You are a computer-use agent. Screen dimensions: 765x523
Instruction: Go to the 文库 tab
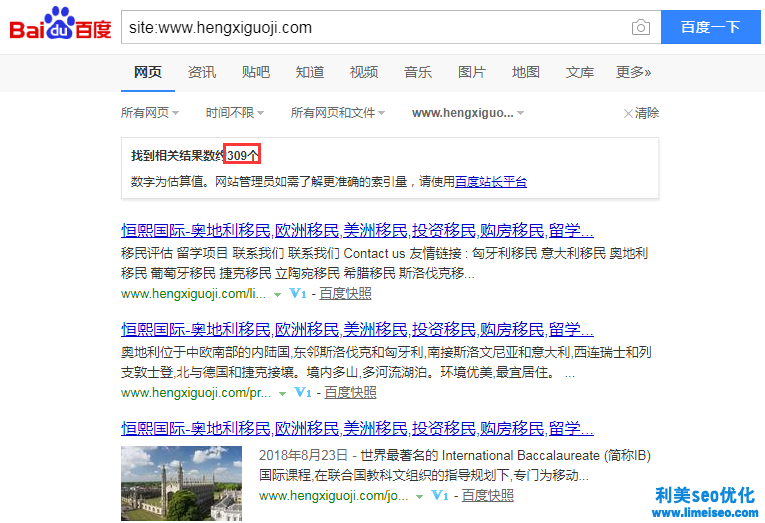coord(580,72)
